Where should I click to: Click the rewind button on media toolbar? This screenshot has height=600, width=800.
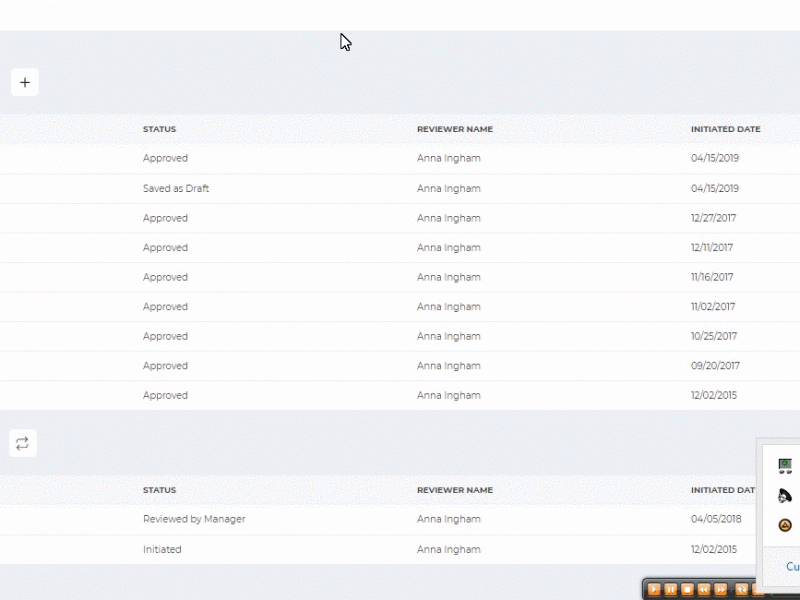704,590
